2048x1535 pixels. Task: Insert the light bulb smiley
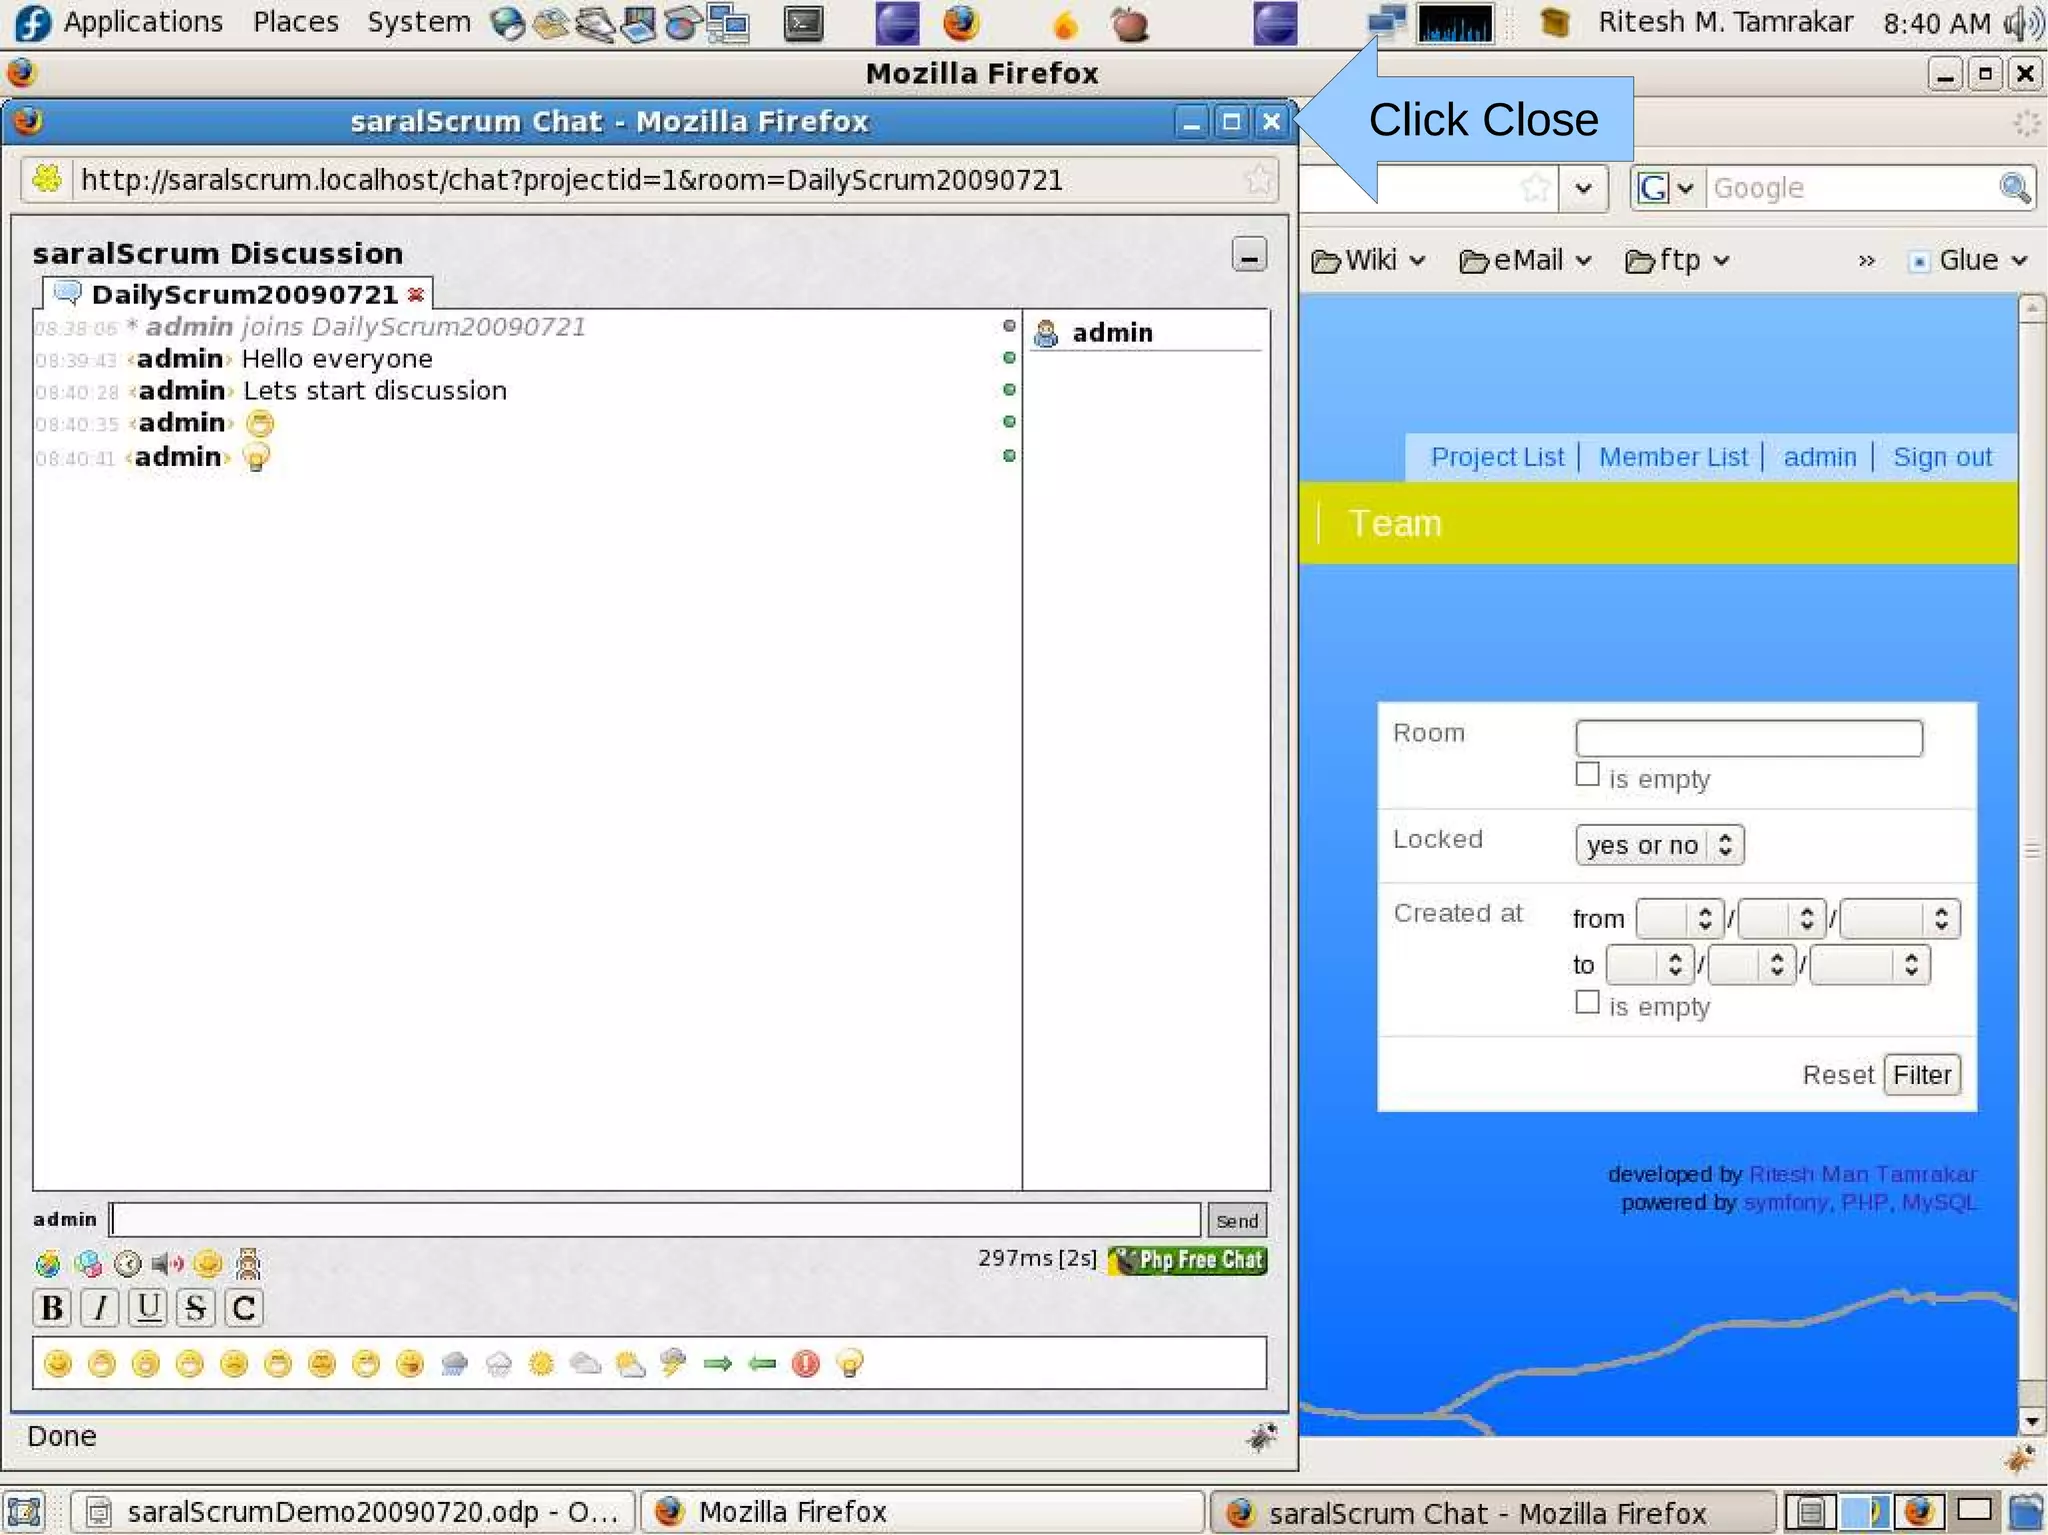tap(849, 1363)
